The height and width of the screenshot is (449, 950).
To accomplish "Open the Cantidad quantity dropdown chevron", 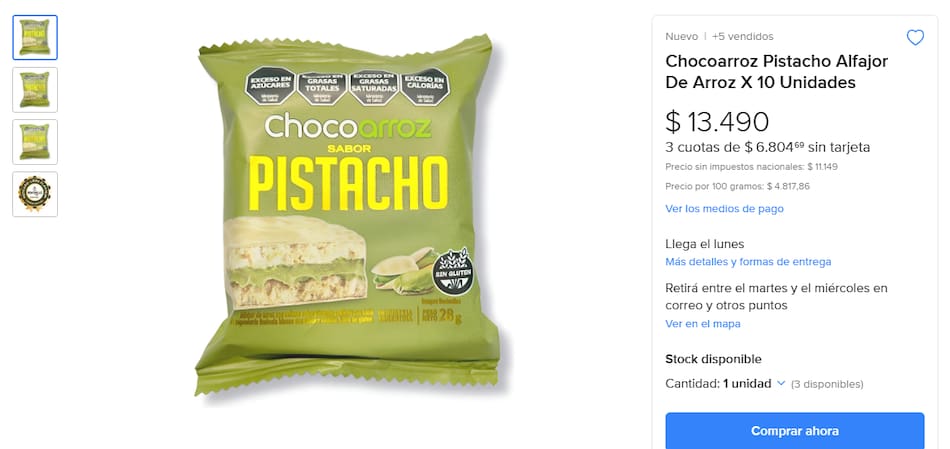I will point(781,384).
